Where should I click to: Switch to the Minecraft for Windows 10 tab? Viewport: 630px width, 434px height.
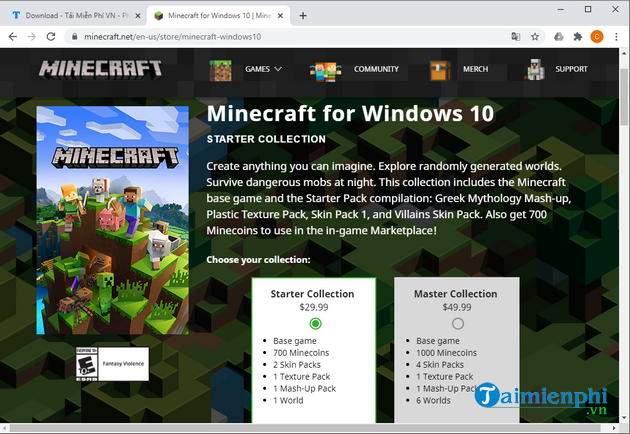coord(219,16)
